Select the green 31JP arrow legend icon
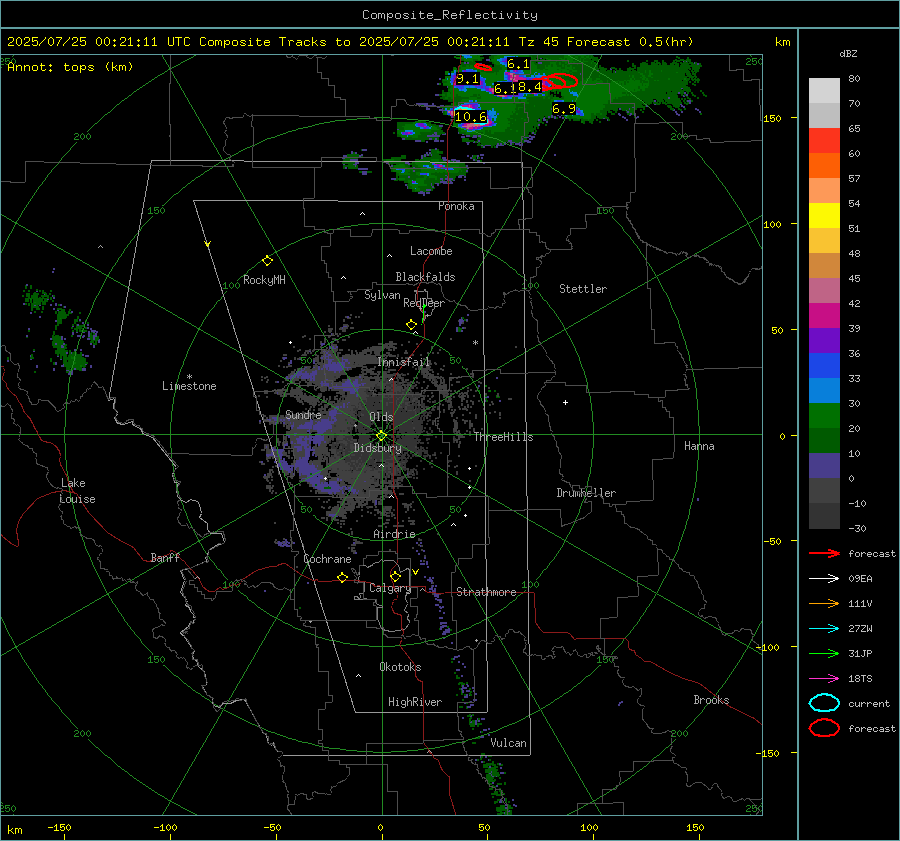900x841 pixels. click(824, 653)
